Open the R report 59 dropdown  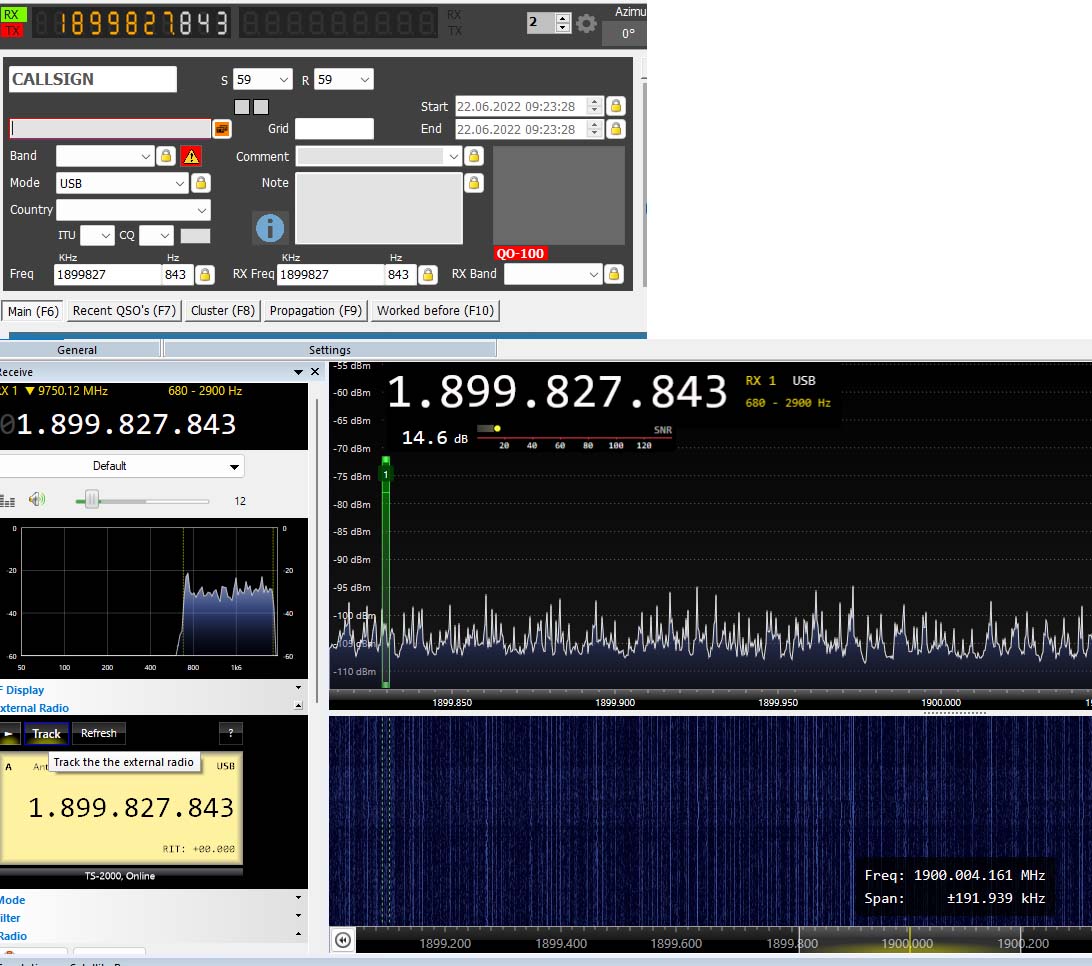(x=364, y=80)
